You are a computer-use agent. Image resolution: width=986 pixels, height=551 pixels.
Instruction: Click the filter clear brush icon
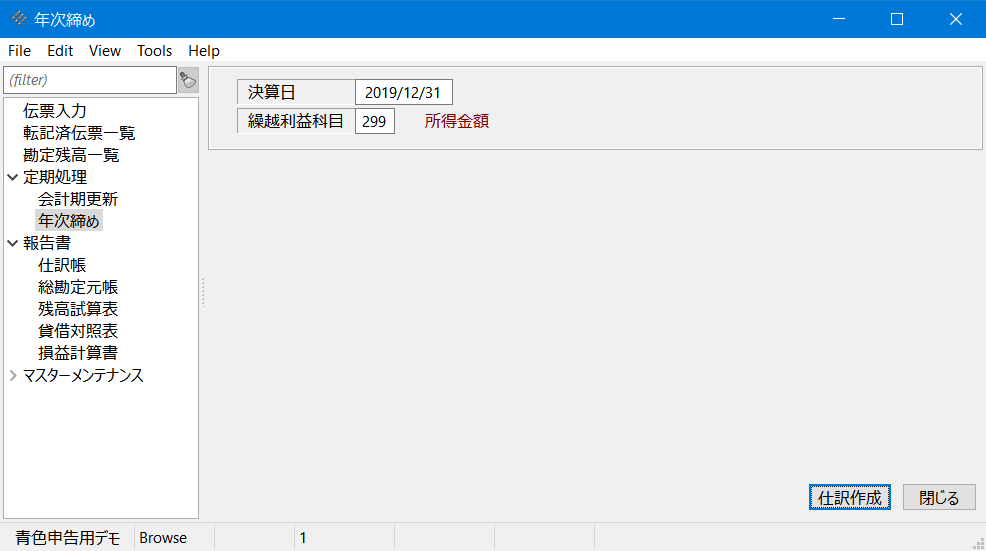coord(188,80)
